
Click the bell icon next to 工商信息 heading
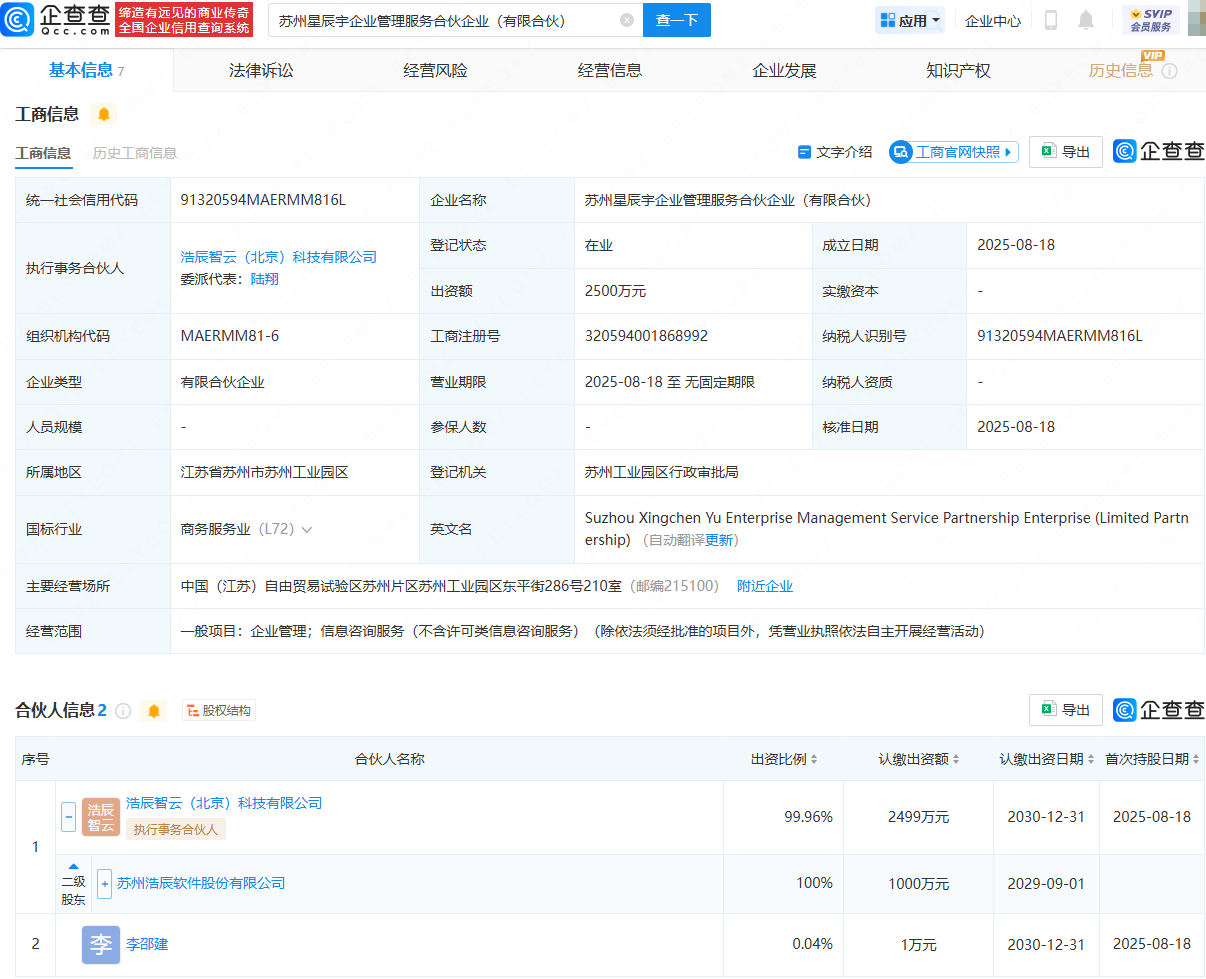104,114
